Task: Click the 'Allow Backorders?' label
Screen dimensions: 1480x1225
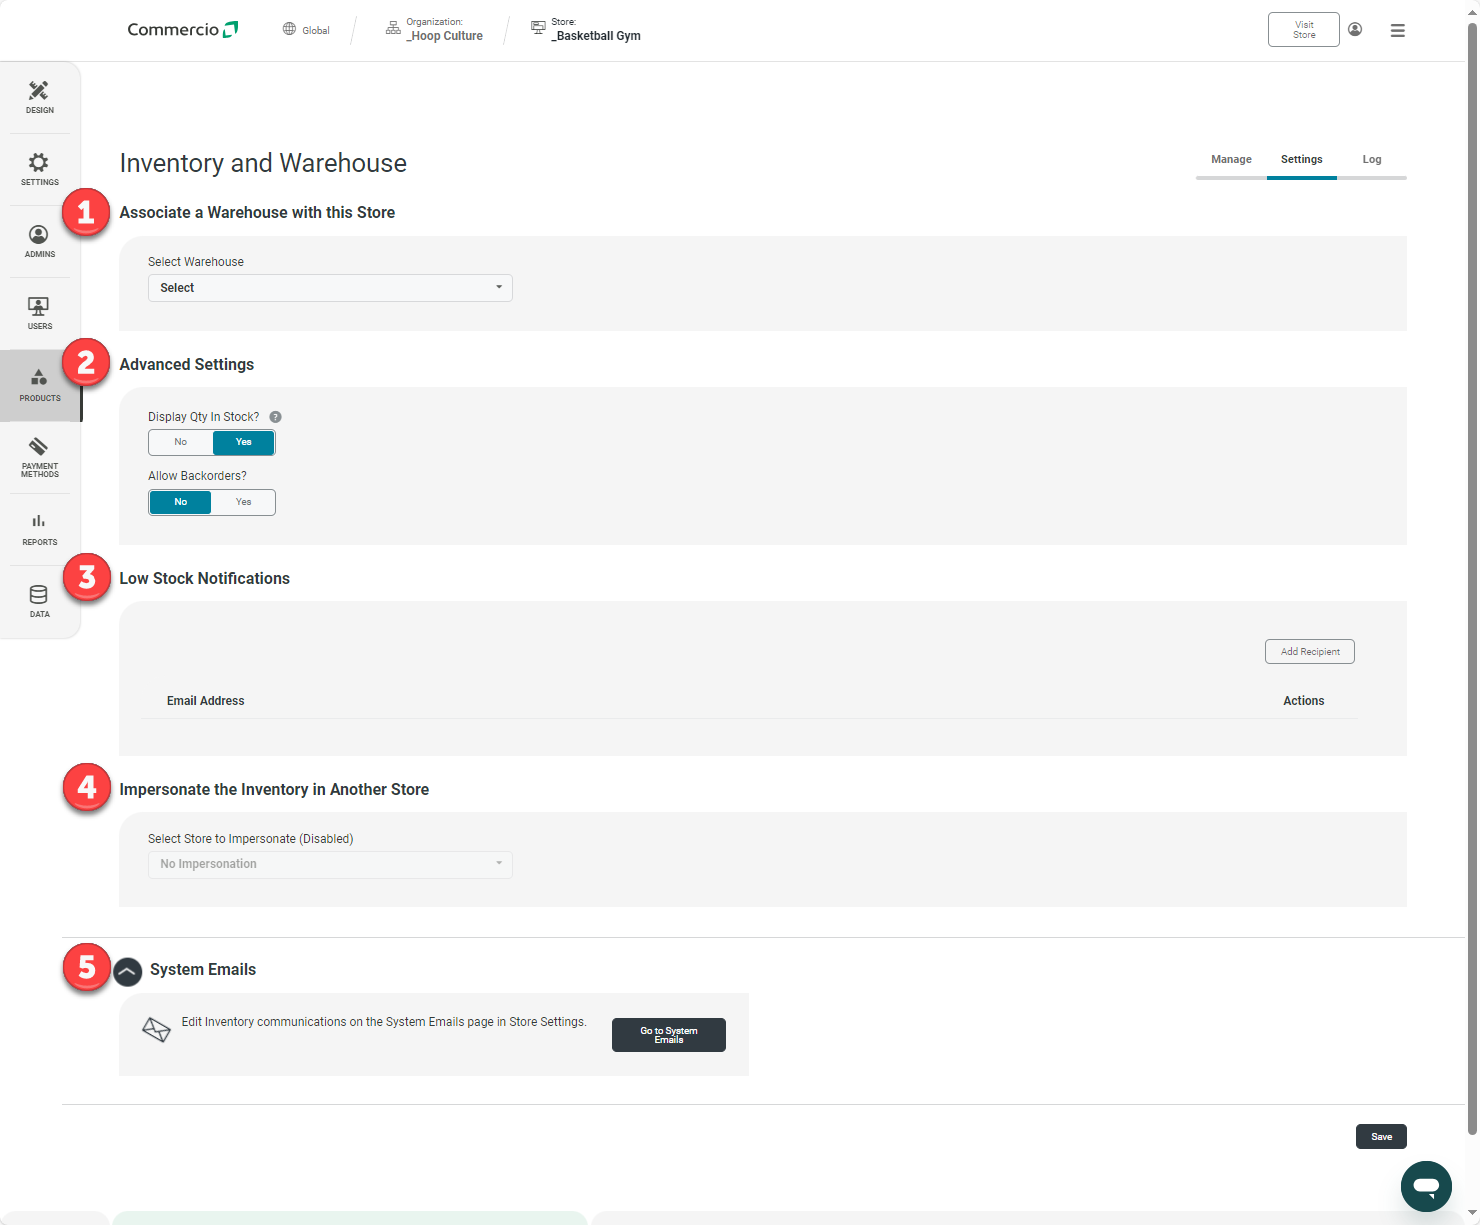Action: pos(197,476)
